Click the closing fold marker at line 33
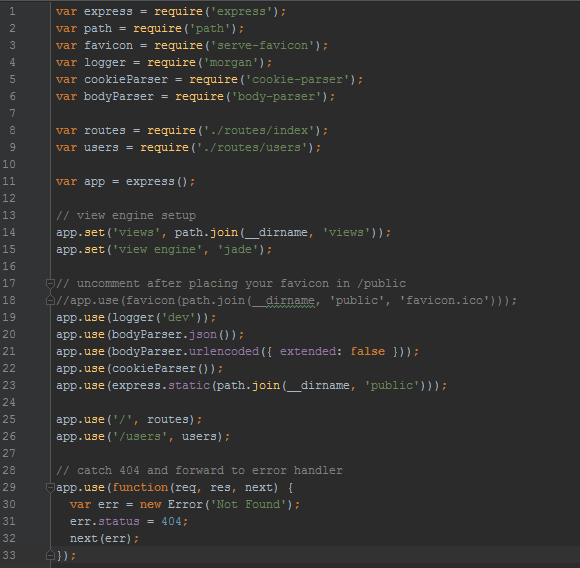 tap(50, 555)
